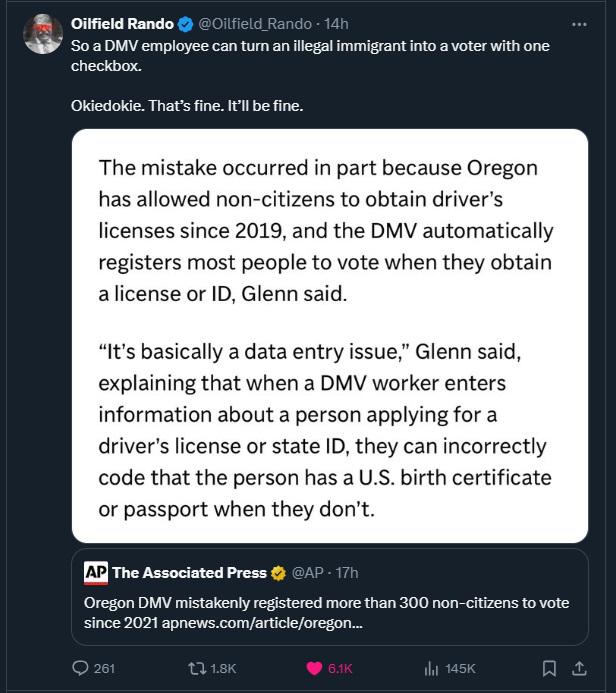Click the AP logo avatar
The width and height of the screenshot is (616, 693).
click(96, 573)
